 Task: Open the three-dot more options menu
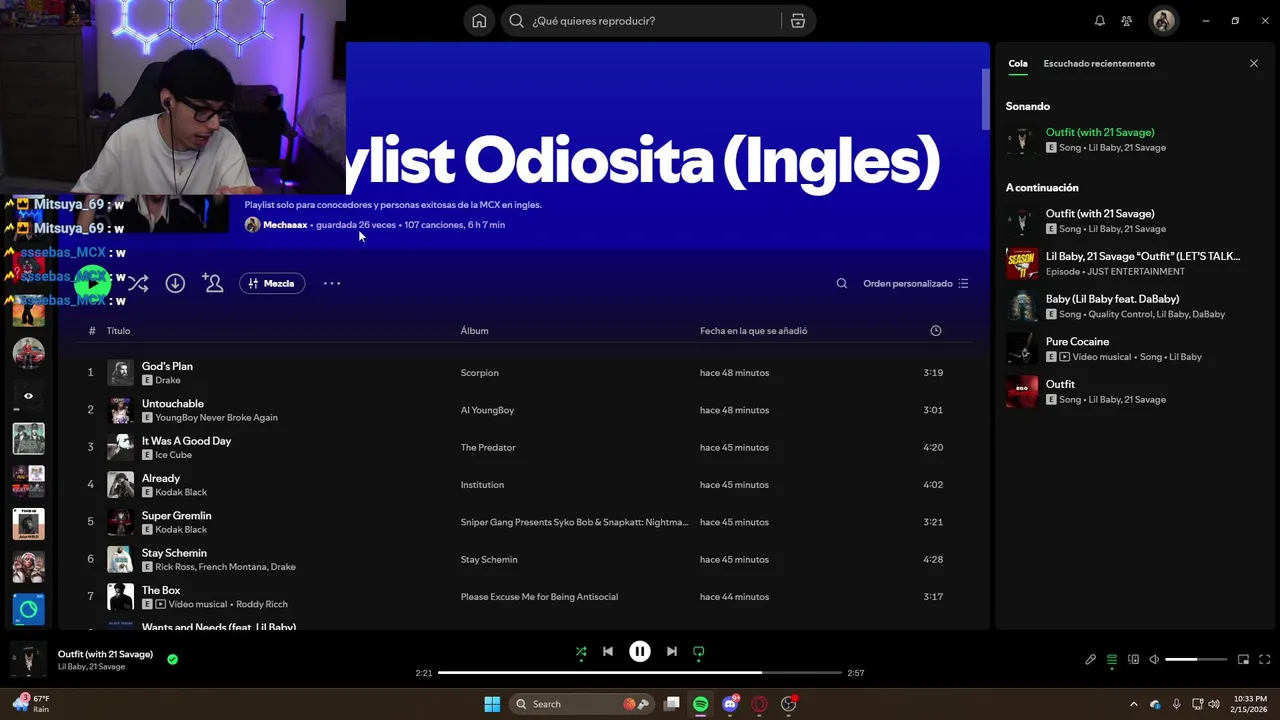[x=332, y=284]
